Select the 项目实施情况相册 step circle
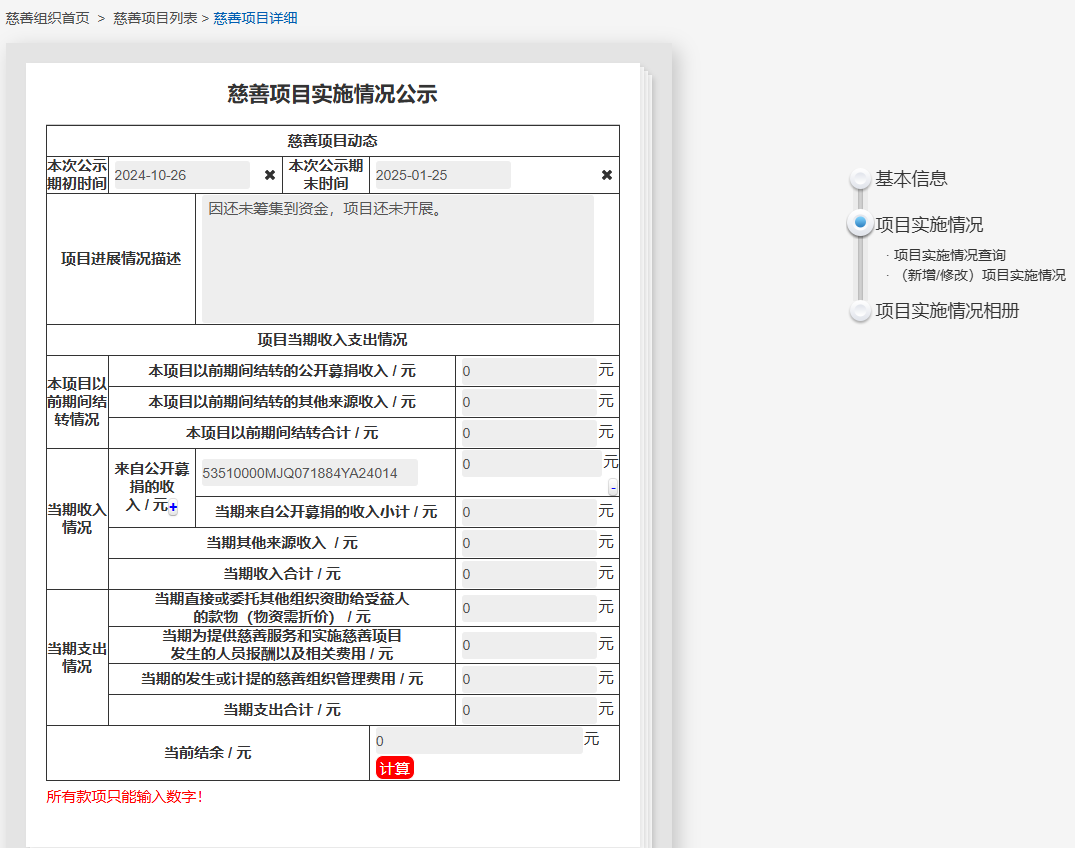Viewport: 1075px width, 848px height. pos(860,311)
